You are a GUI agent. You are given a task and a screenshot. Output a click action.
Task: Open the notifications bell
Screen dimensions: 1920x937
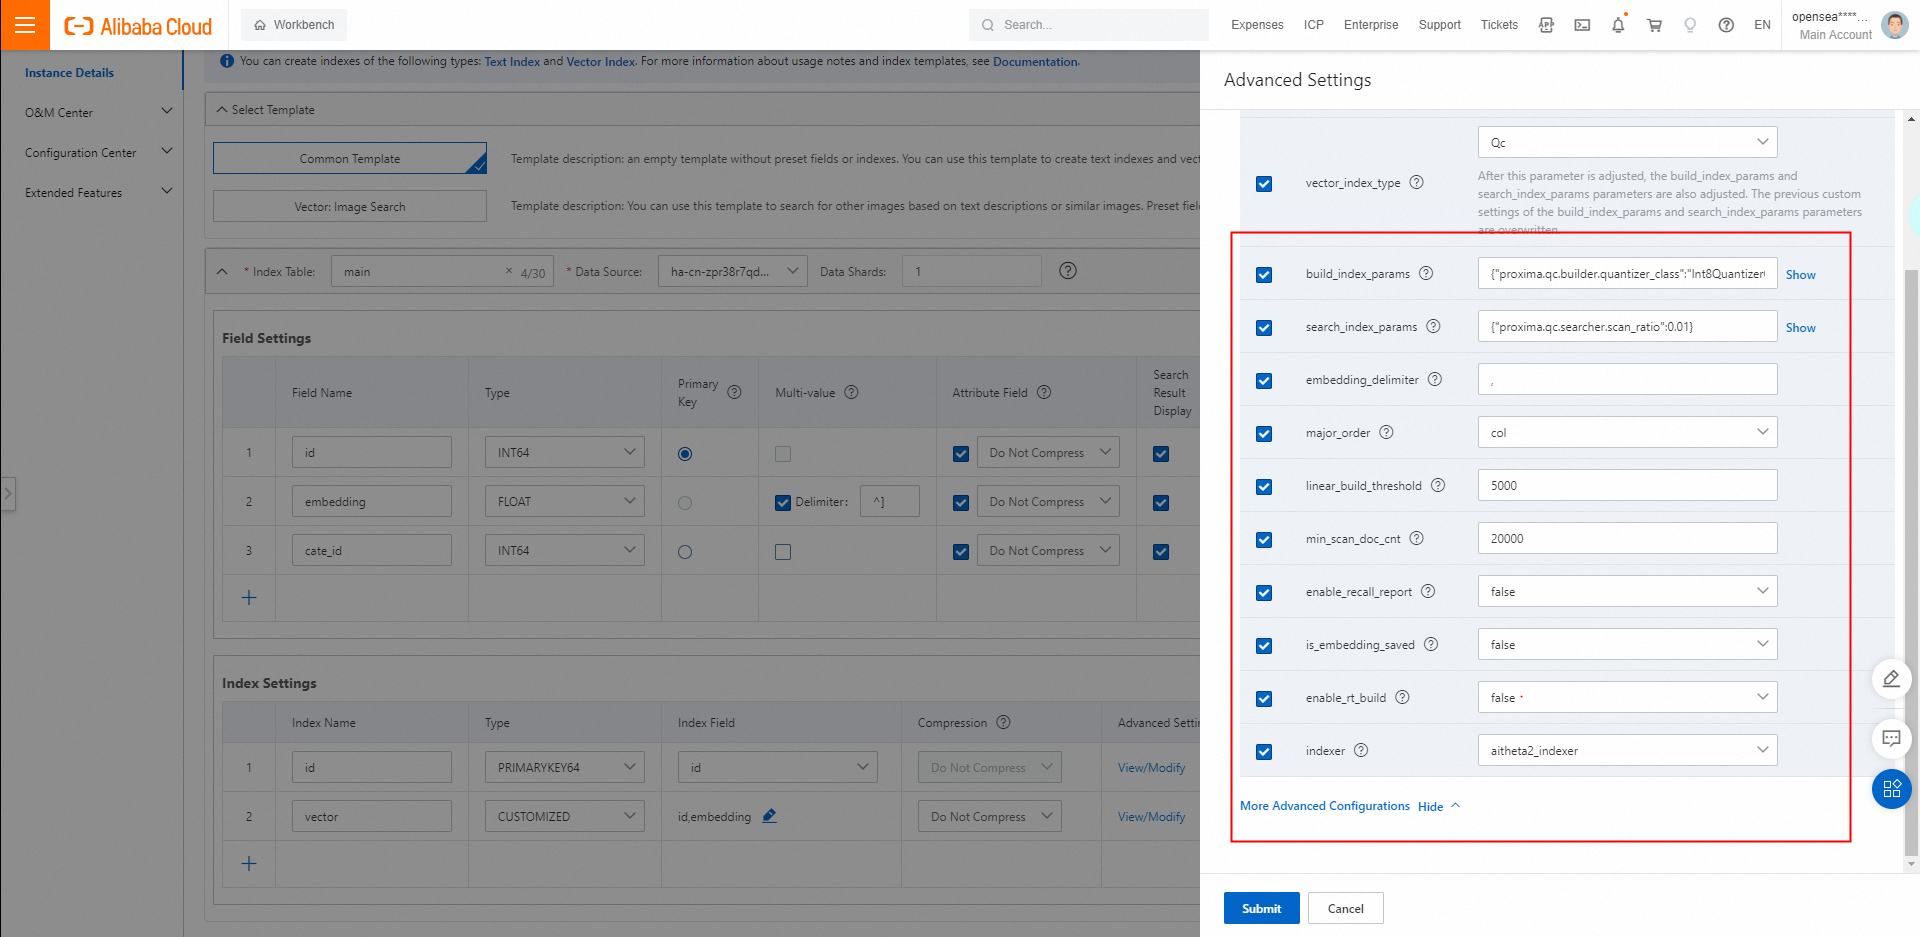point(1618,25)
